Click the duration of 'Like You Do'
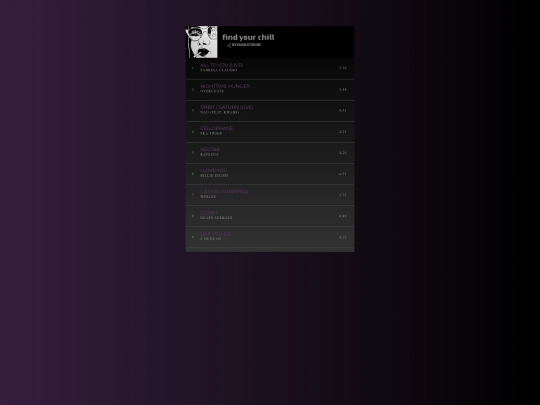 [x=343, y=237]
